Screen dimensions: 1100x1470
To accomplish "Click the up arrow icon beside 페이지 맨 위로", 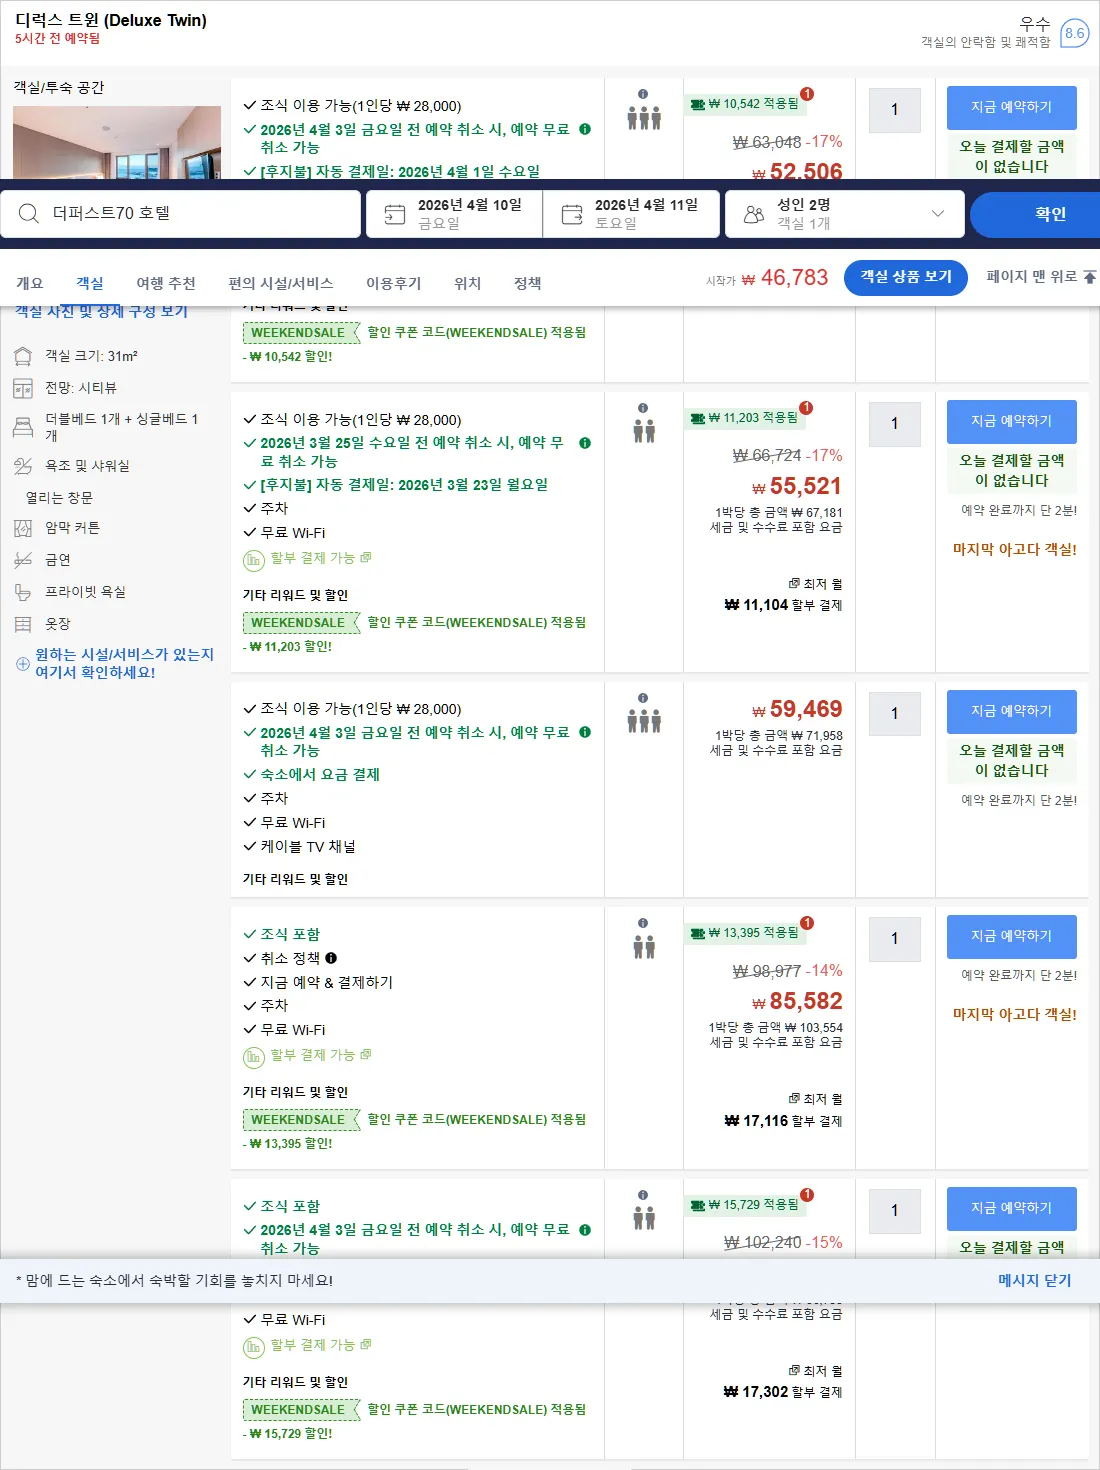I will click(x=1090, y=277).
